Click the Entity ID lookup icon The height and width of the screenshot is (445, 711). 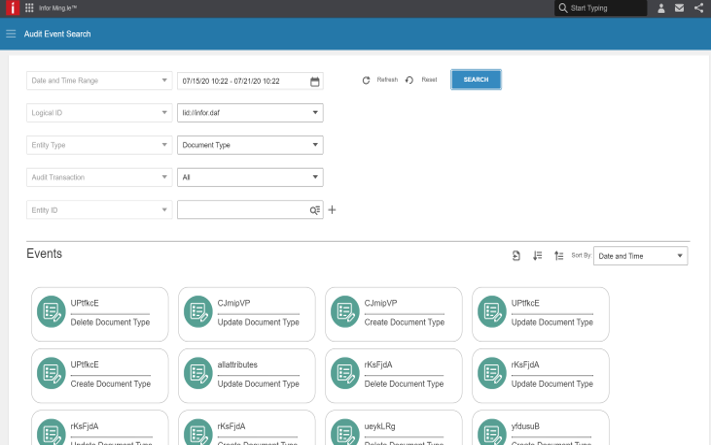point(314,210)
